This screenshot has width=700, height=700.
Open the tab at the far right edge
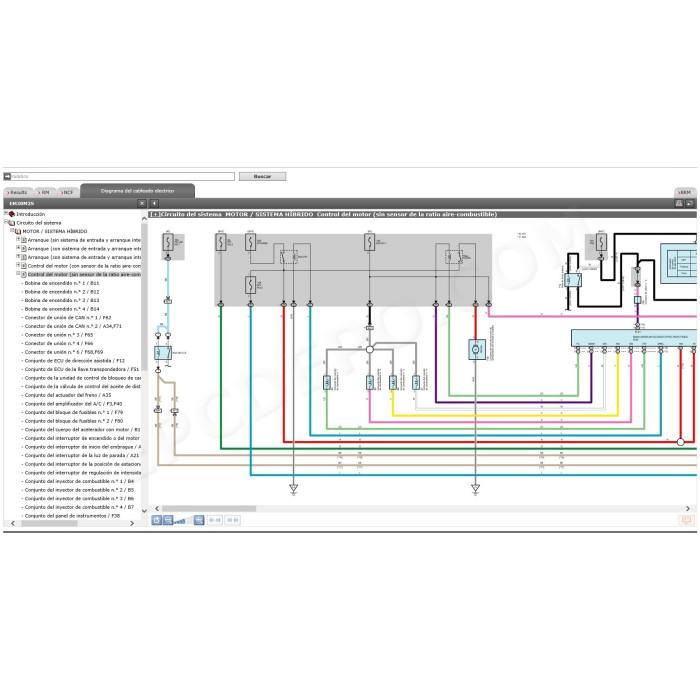pos(685,192)
